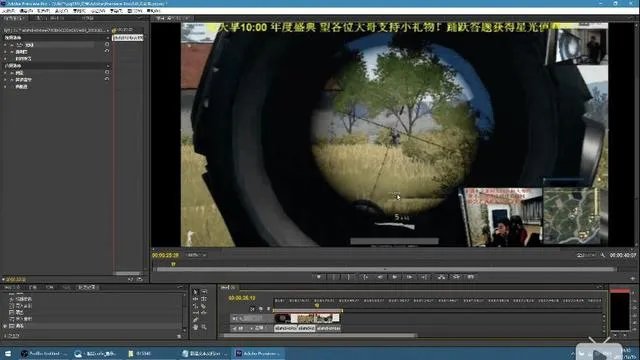
Task: Expand the Time Remapping effect
Action: coord(5,59)
